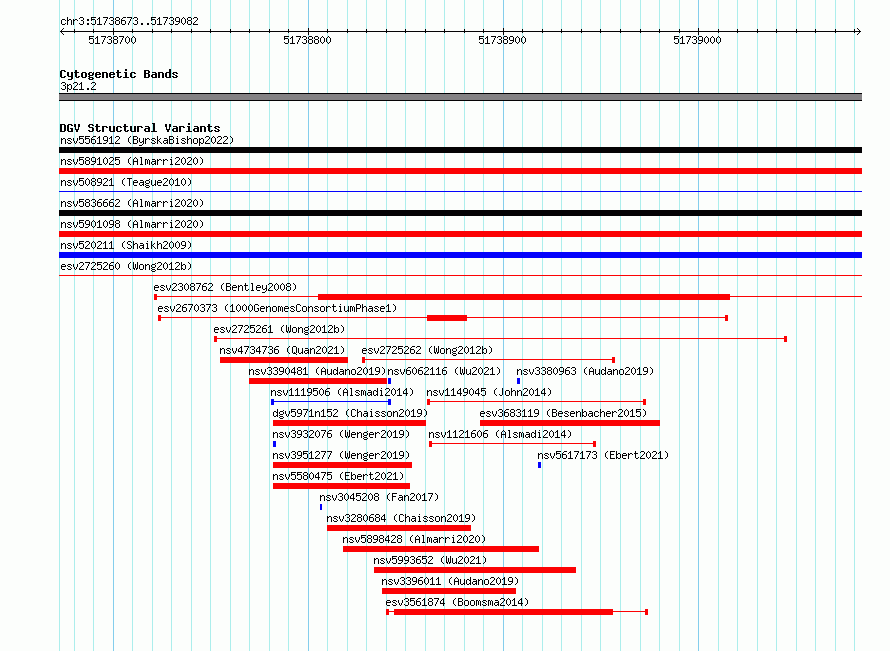Click the blue marker under nsv5617173

(539, 465)
